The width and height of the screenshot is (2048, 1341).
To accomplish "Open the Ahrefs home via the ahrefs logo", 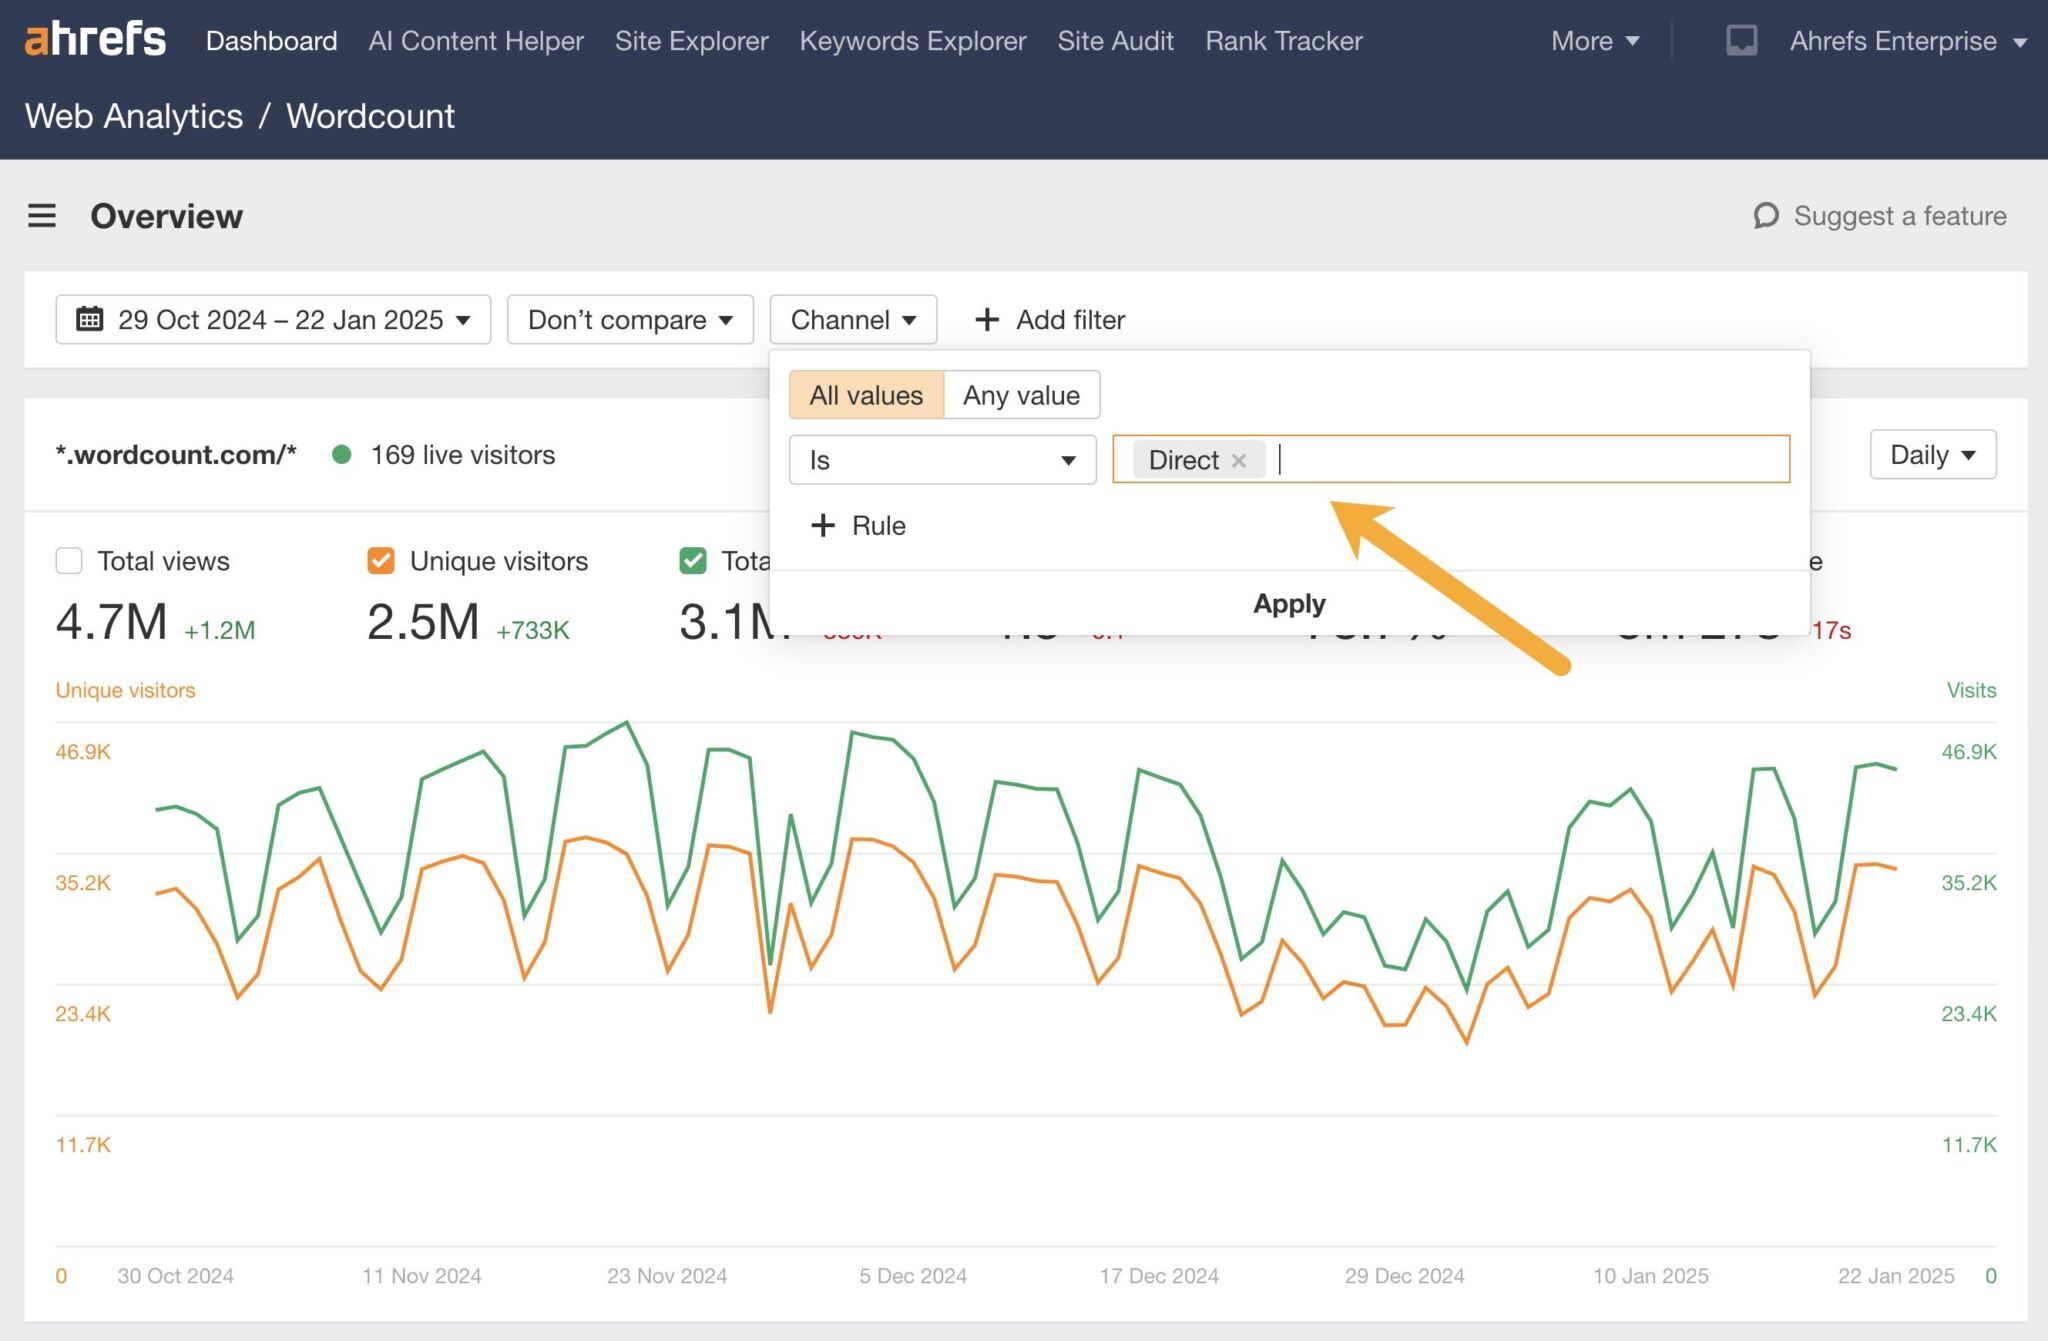I will [95, 40].
